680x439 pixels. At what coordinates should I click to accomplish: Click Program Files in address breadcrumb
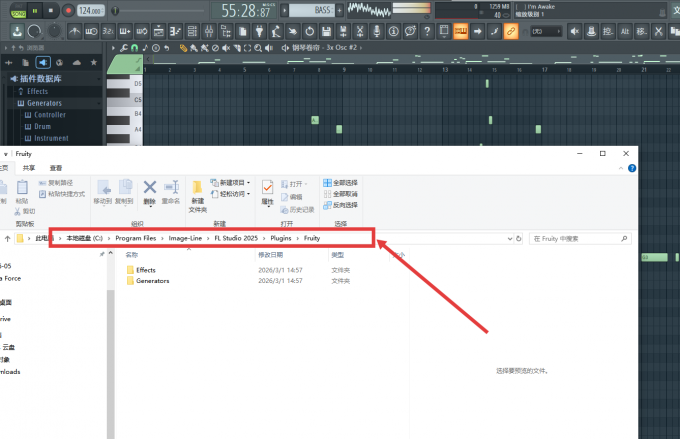(135, 238)
